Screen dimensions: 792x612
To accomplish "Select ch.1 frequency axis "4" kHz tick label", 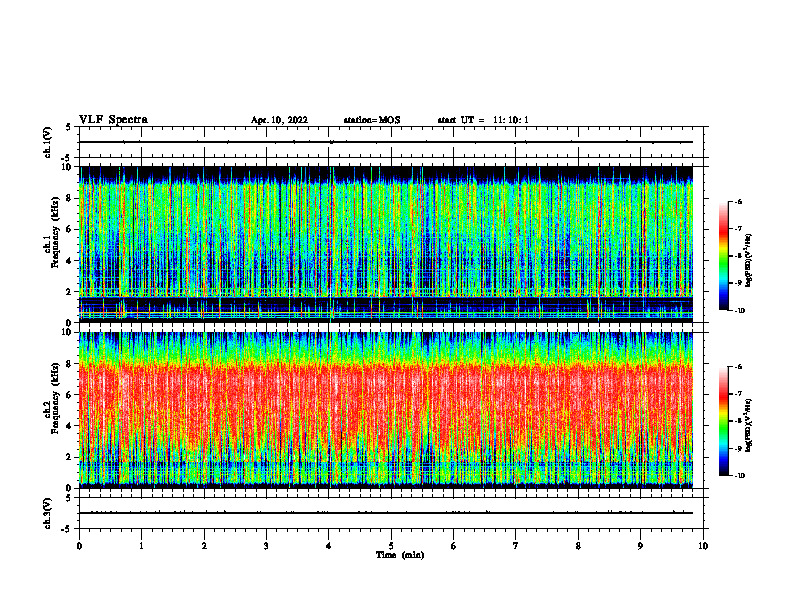I will (69, 261).
